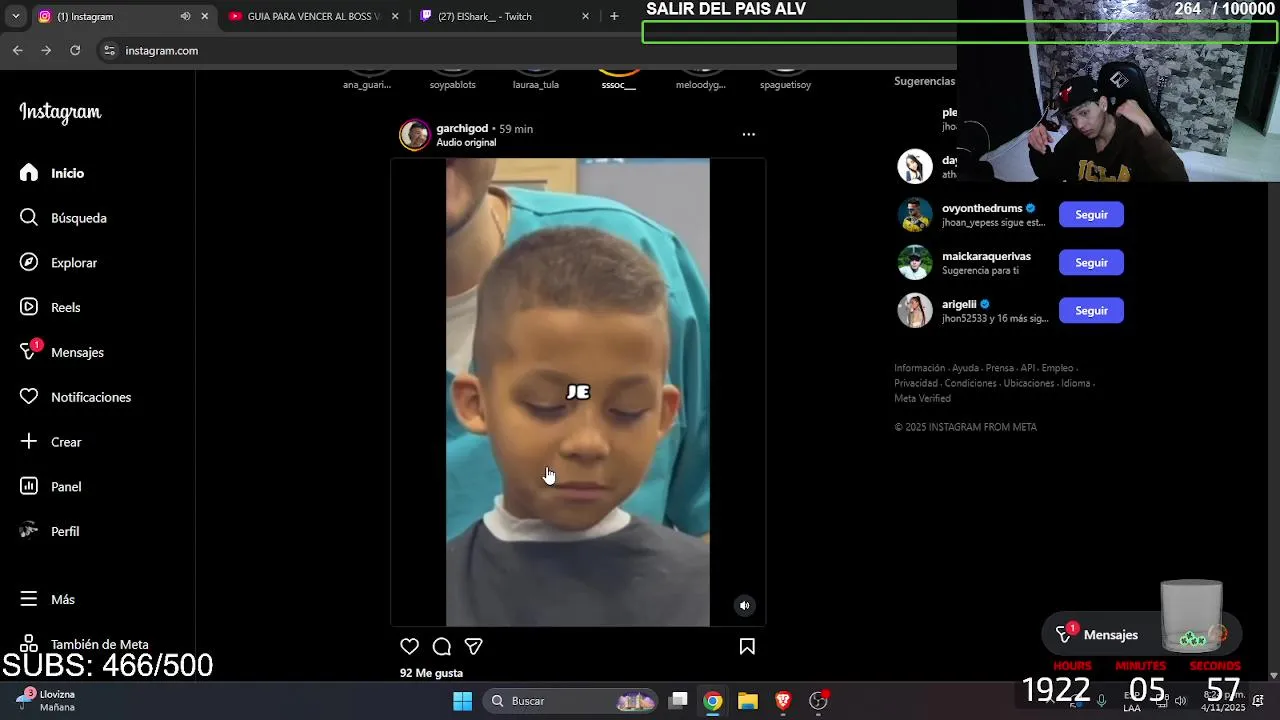Viewport: 1280px width, 720px height.
Task: Click Condiciones footer link
Action: click(x=971, y=383)
